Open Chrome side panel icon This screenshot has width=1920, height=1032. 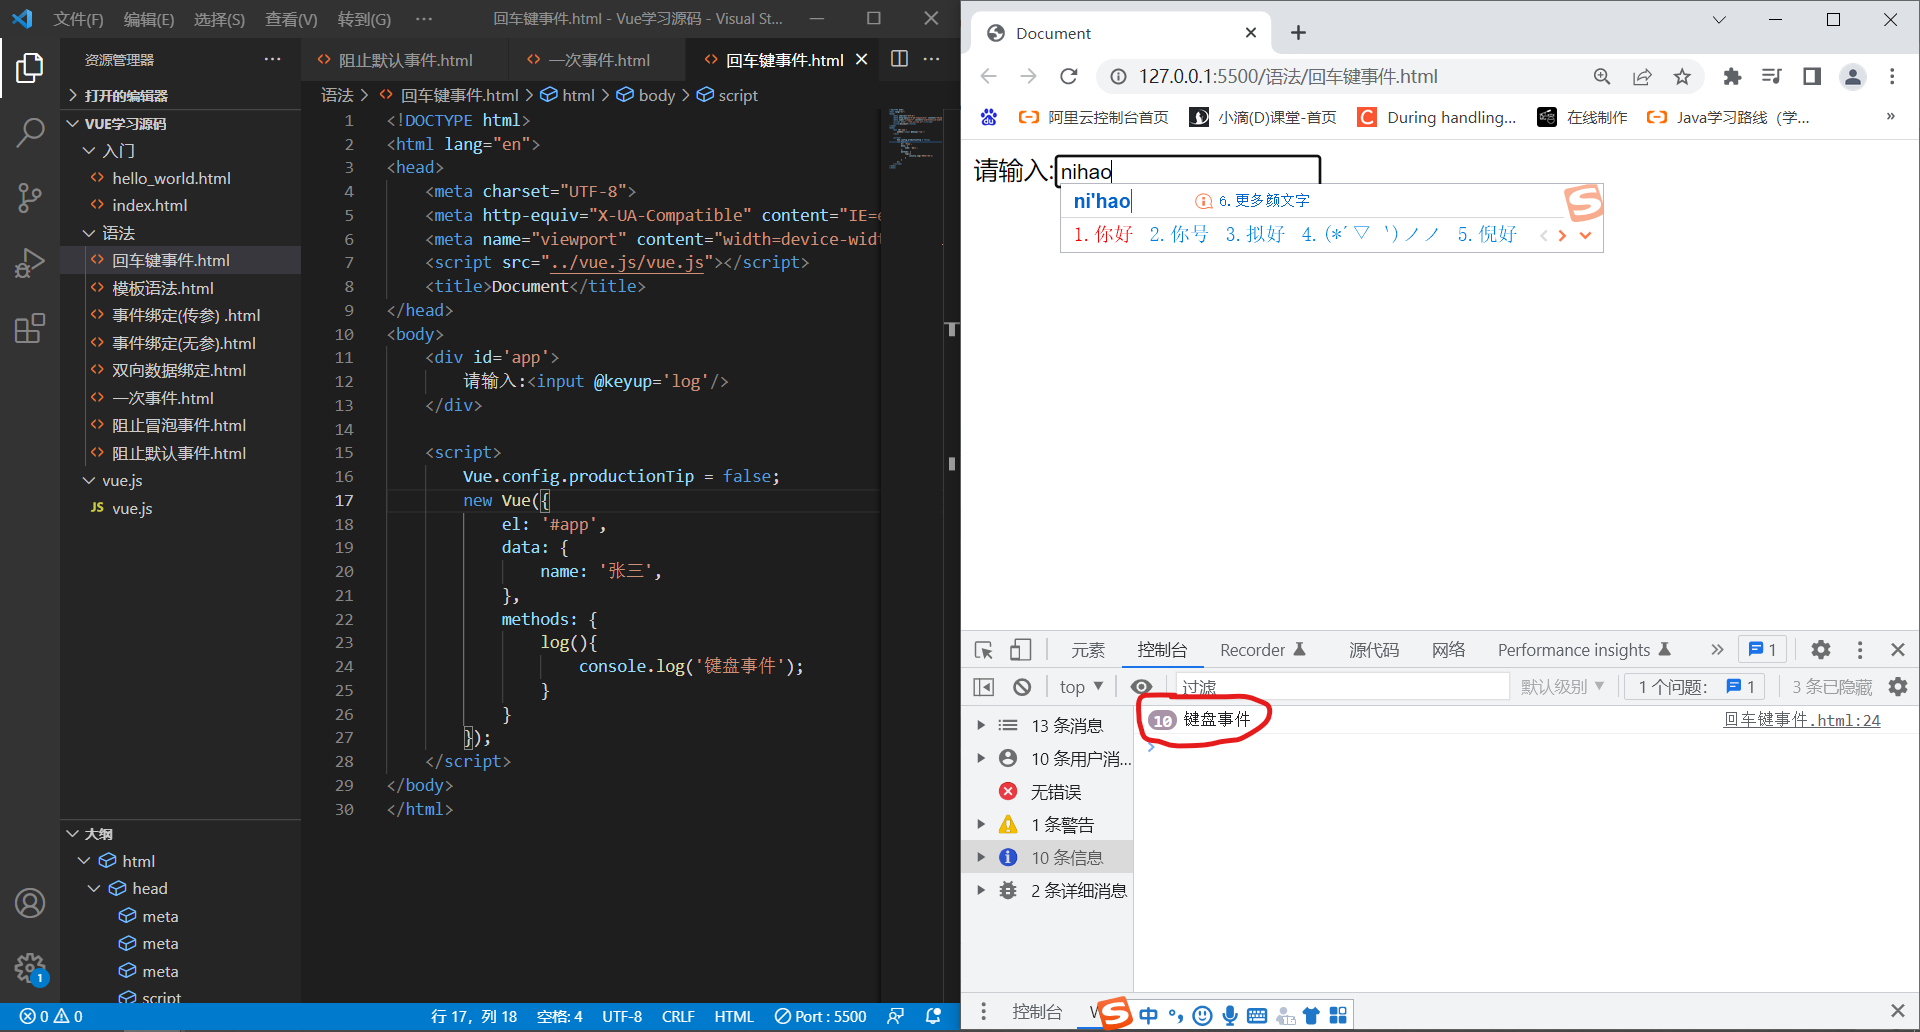click(1812, 77)
